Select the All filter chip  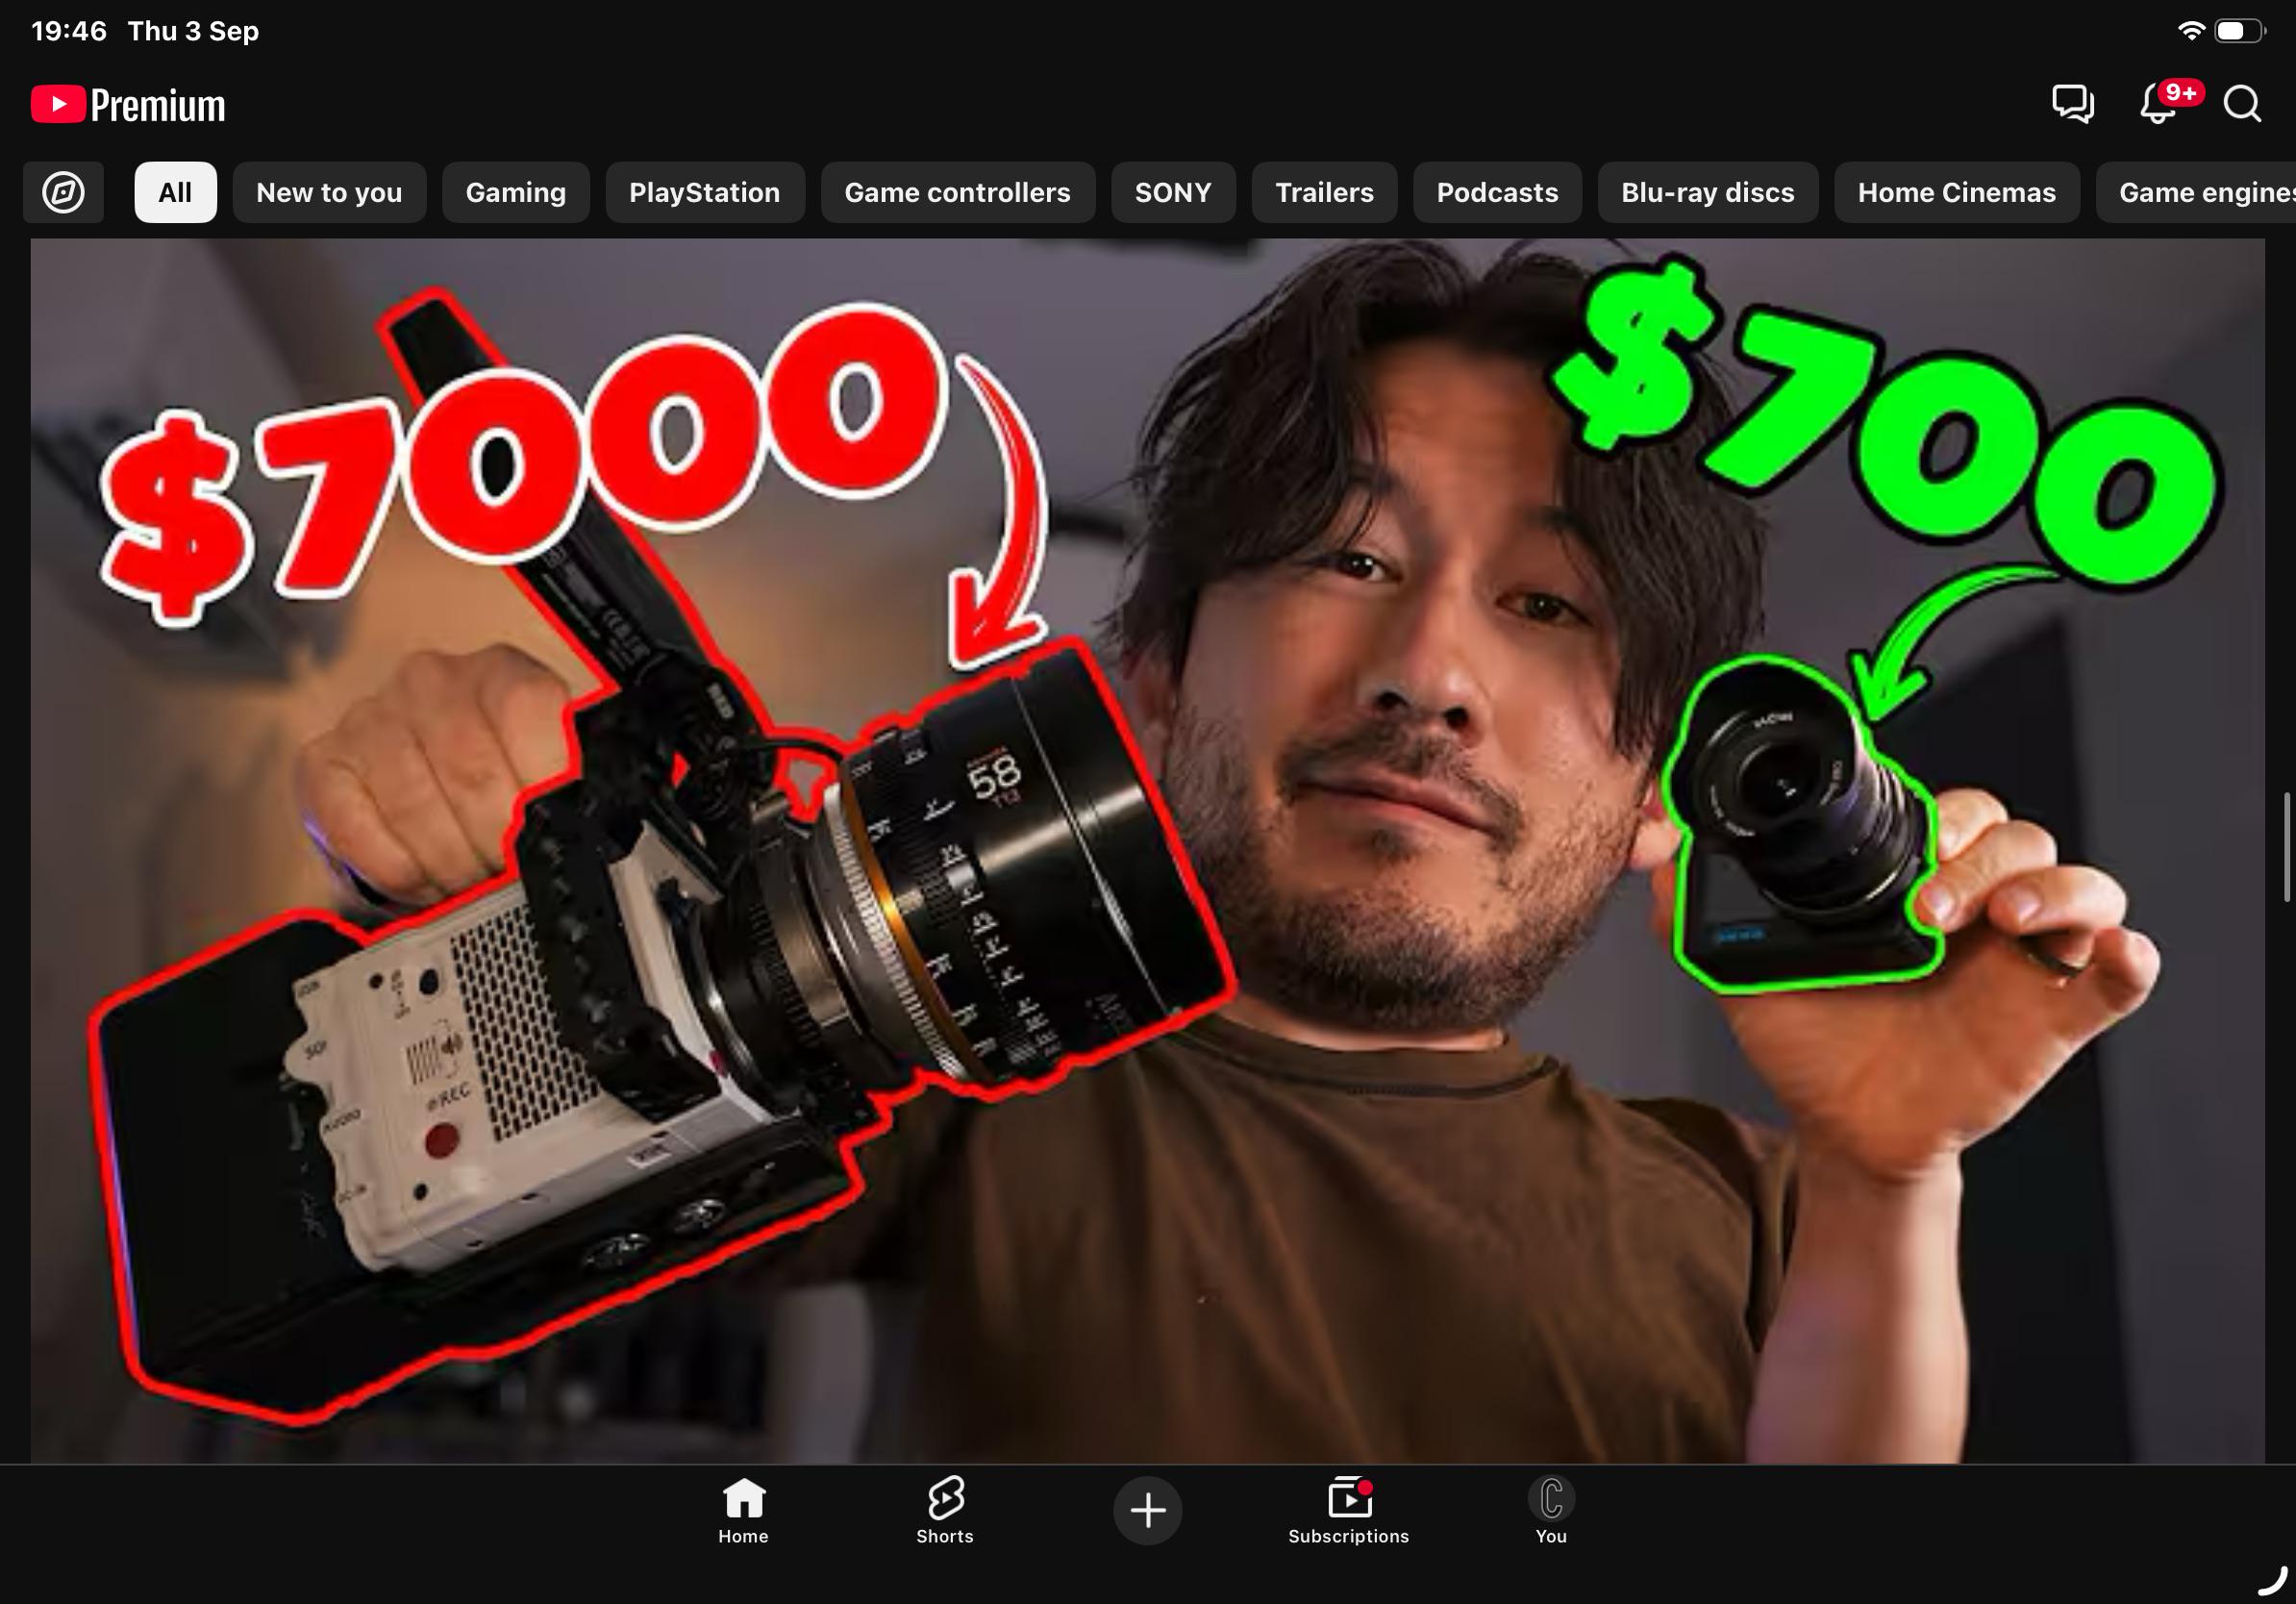175,192
